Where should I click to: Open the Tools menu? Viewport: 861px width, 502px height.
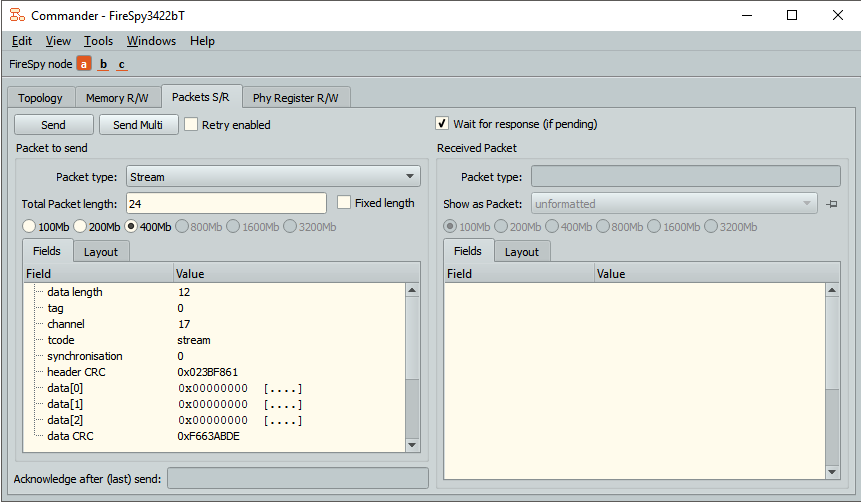98,41
